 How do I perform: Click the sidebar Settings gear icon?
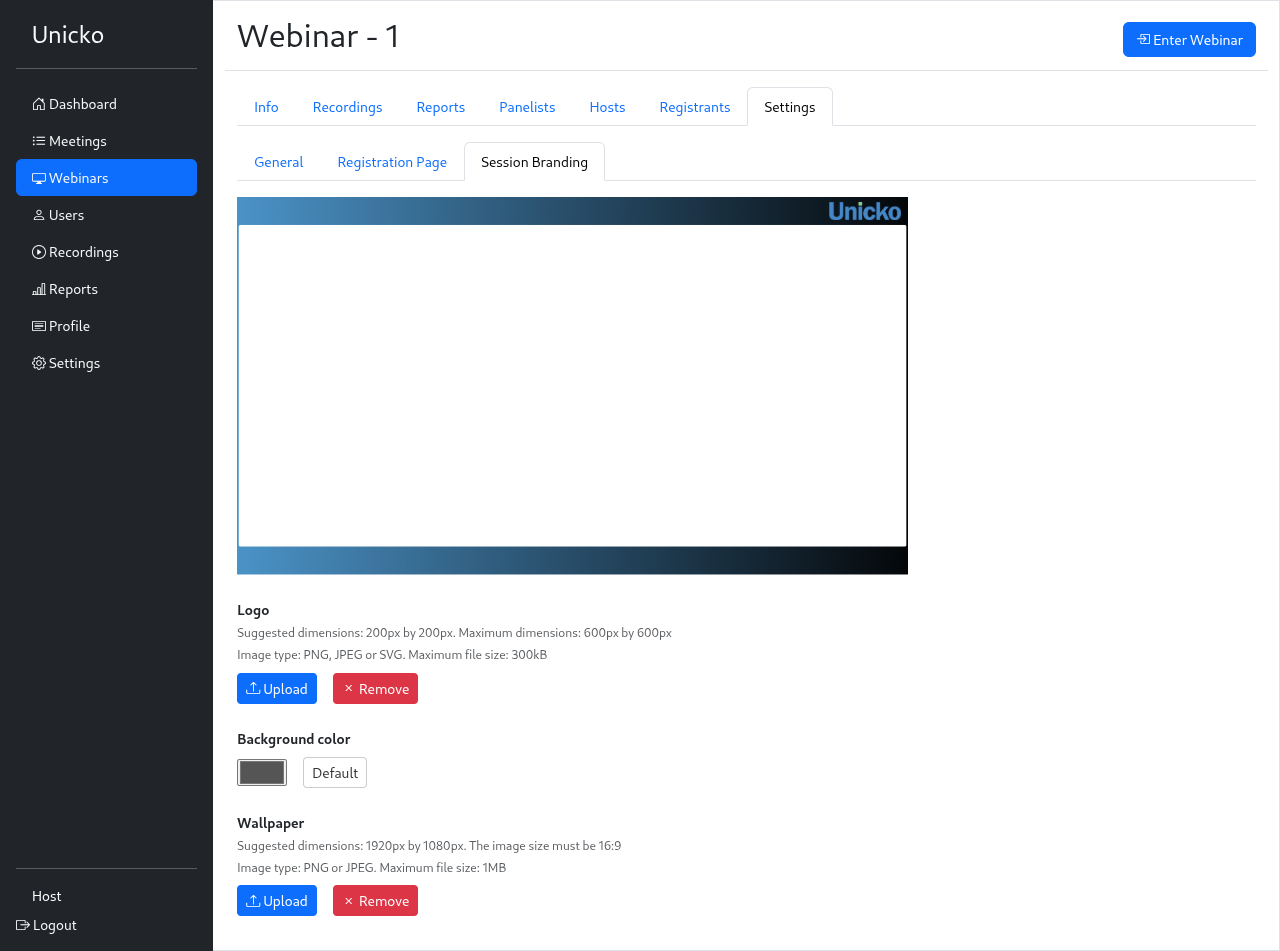[x=39, y=363]
